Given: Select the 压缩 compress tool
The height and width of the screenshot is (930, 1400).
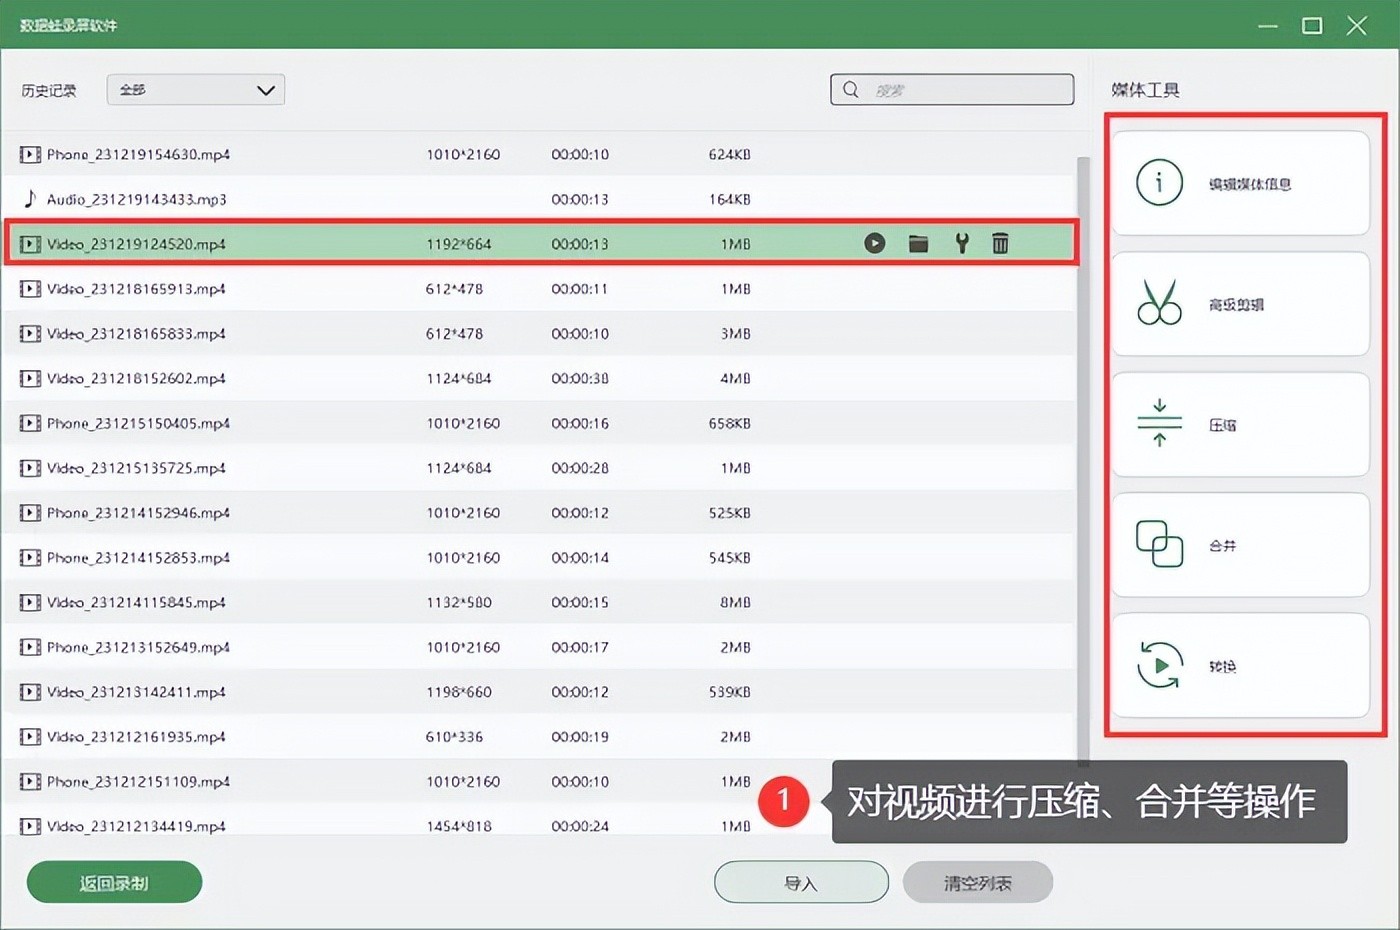Looking at the screenshot, I should tap(1240, 425).
